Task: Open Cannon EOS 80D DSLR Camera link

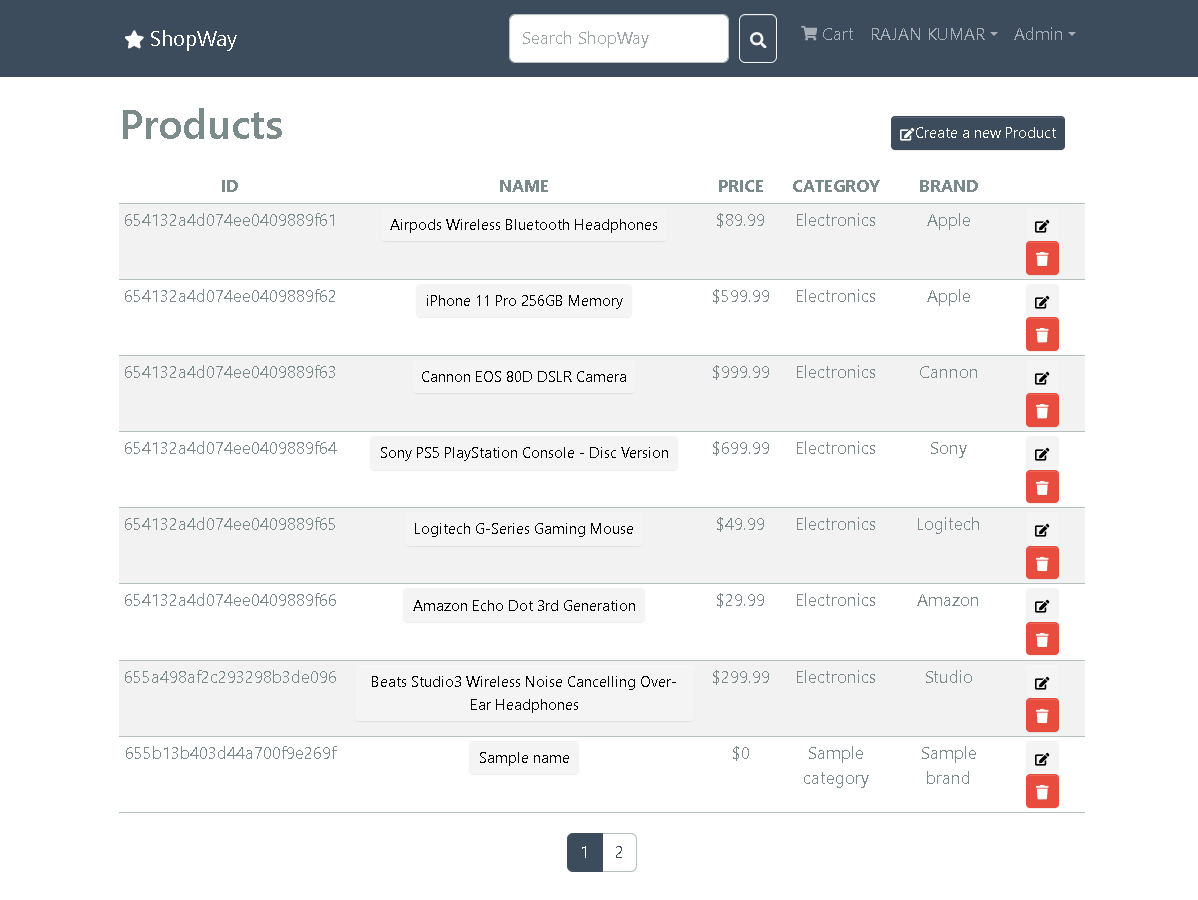Action: coord(523,377)
